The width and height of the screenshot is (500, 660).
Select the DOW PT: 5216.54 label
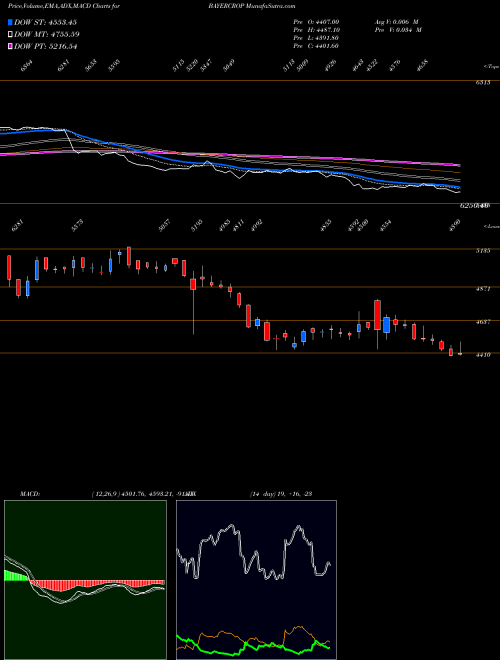[45, 46]
